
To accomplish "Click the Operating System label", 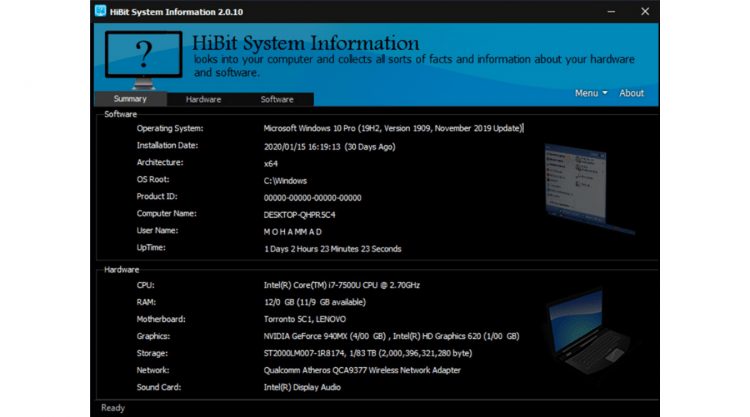I will [170, 128].
